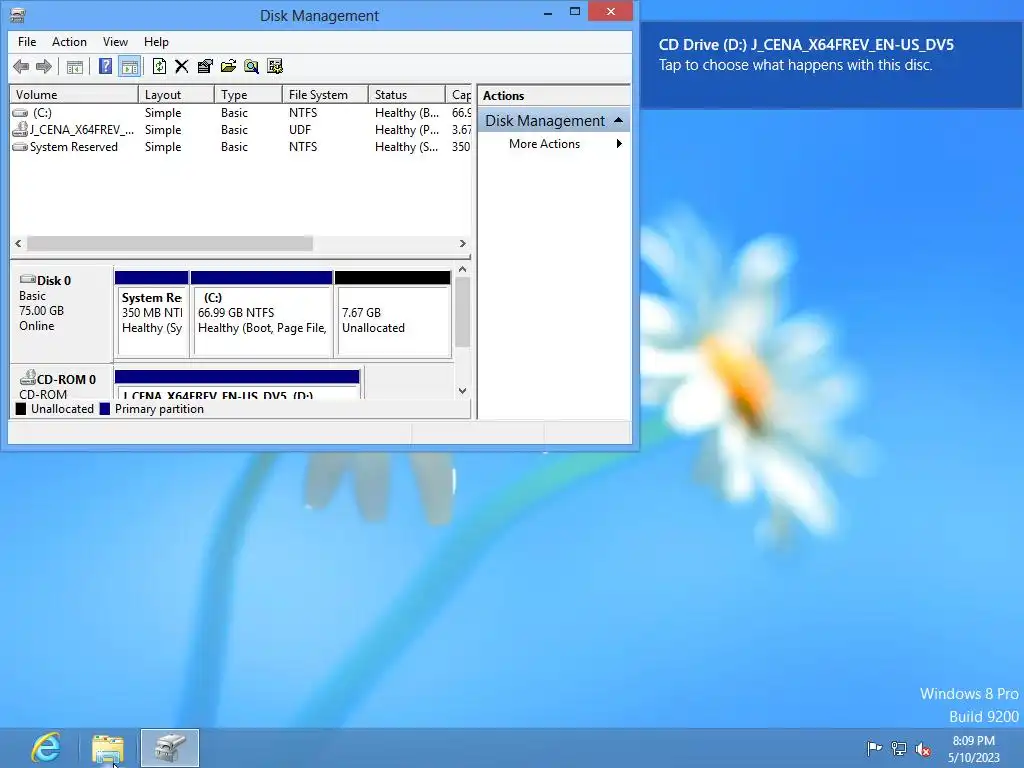Sort by the Capacity column header
Viewport: 1024px width, 768px height.
(458, 95)
